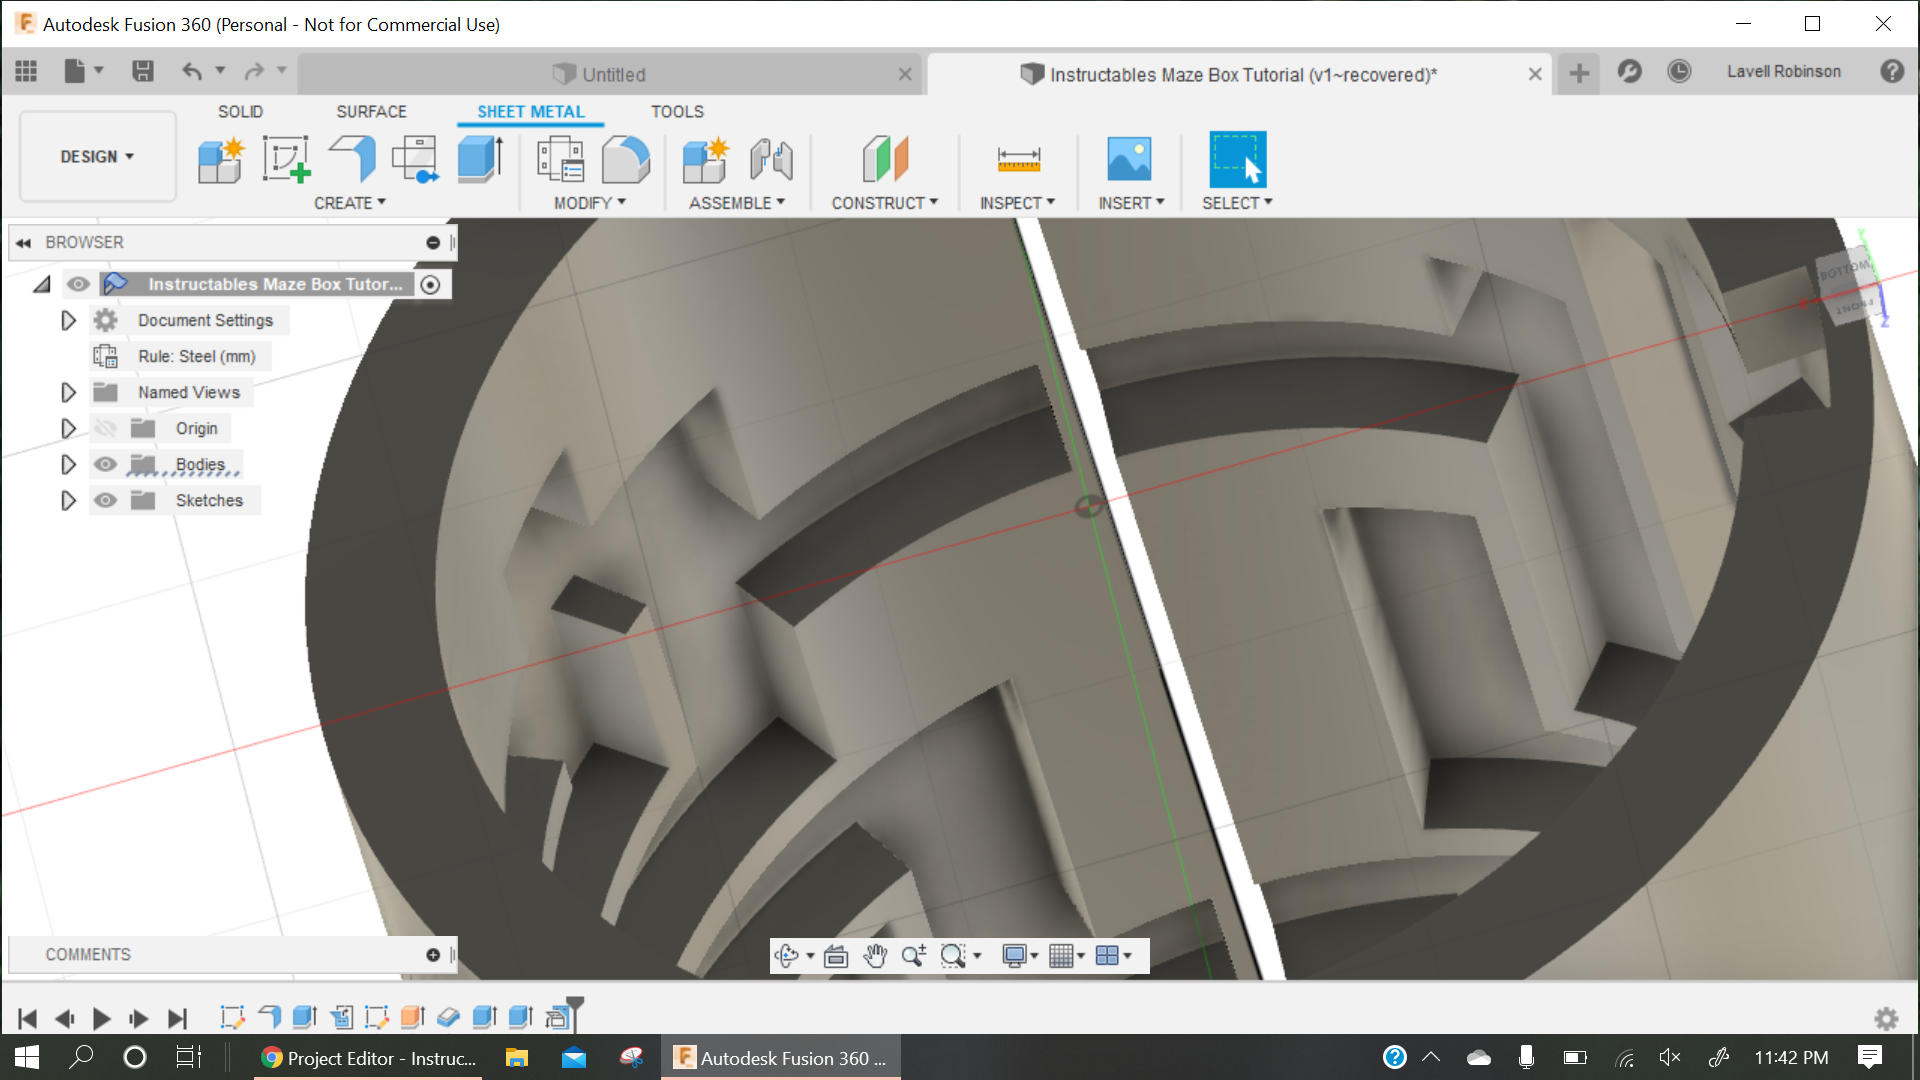Collapse browser with double arrow
This screenshot has width=1920, height=1080.
point(24,243)
